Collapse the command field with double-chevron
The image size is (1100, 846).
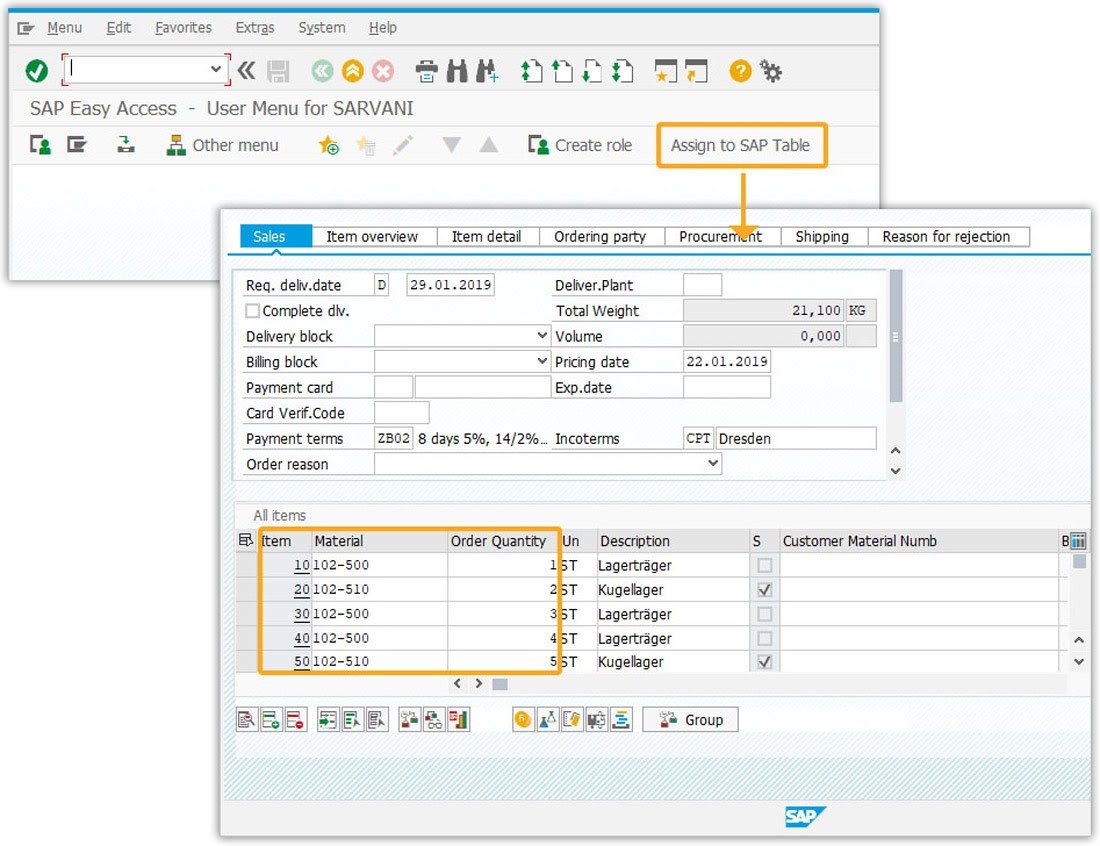pos(246,70)
